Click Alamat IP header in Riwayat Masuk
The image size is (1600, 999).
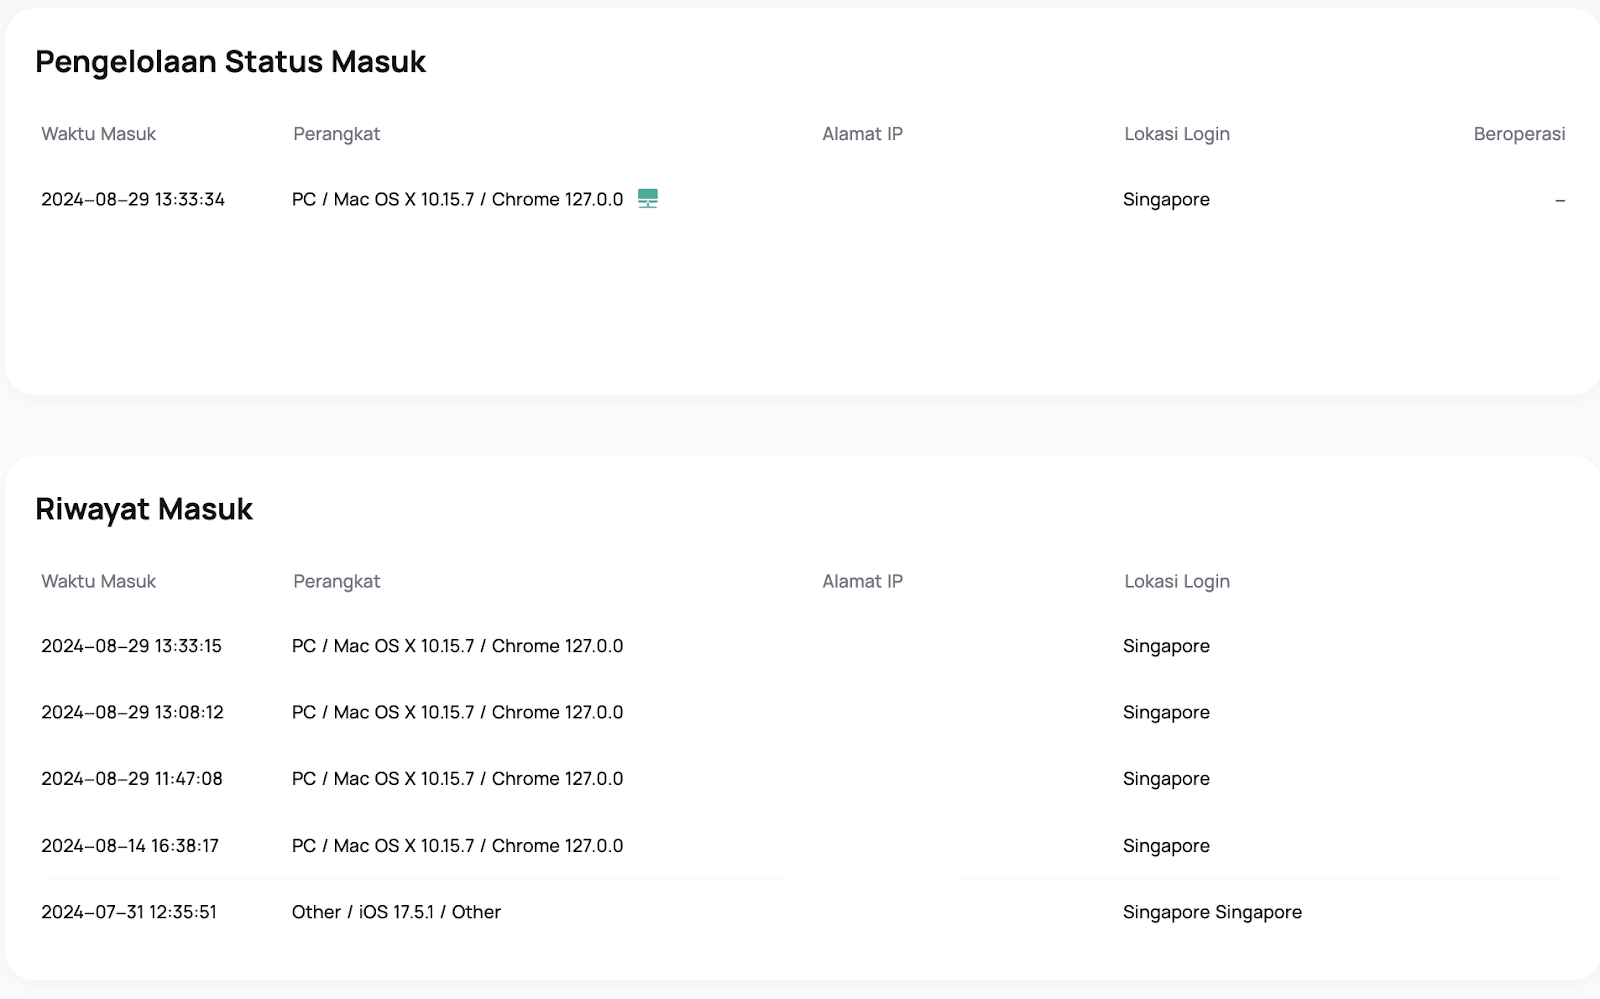[862, 581]
